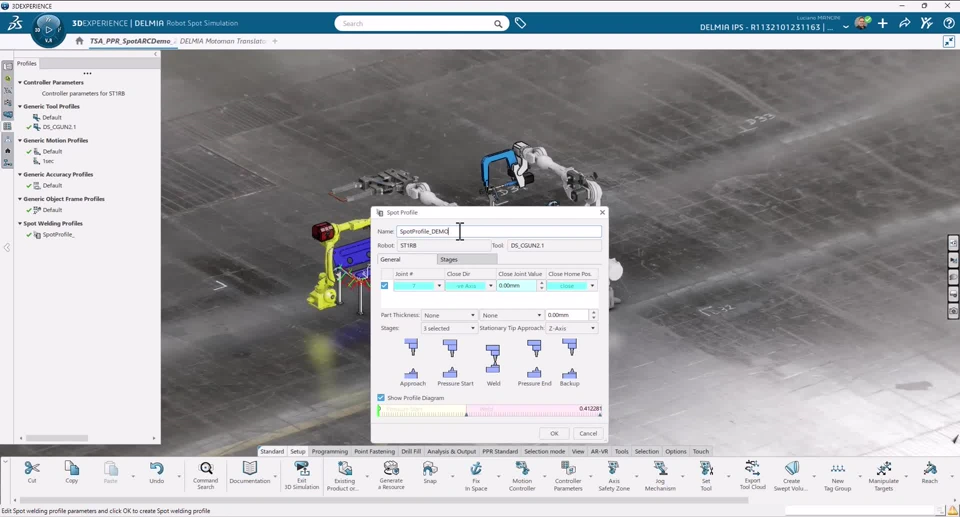This screenshot has height=517, width=960.
Task: Open the Programming ribbon tab
Action: [329, 451]
